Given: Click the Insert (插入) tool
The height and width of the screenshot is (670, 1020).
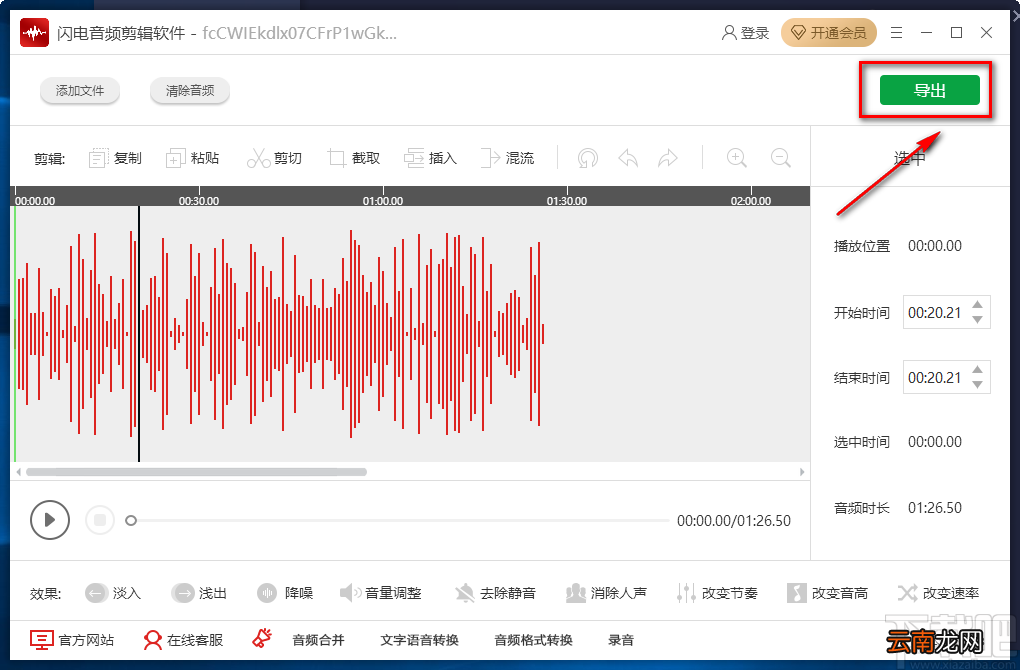Looking at the screenshot, I should (x=431, y=158).
